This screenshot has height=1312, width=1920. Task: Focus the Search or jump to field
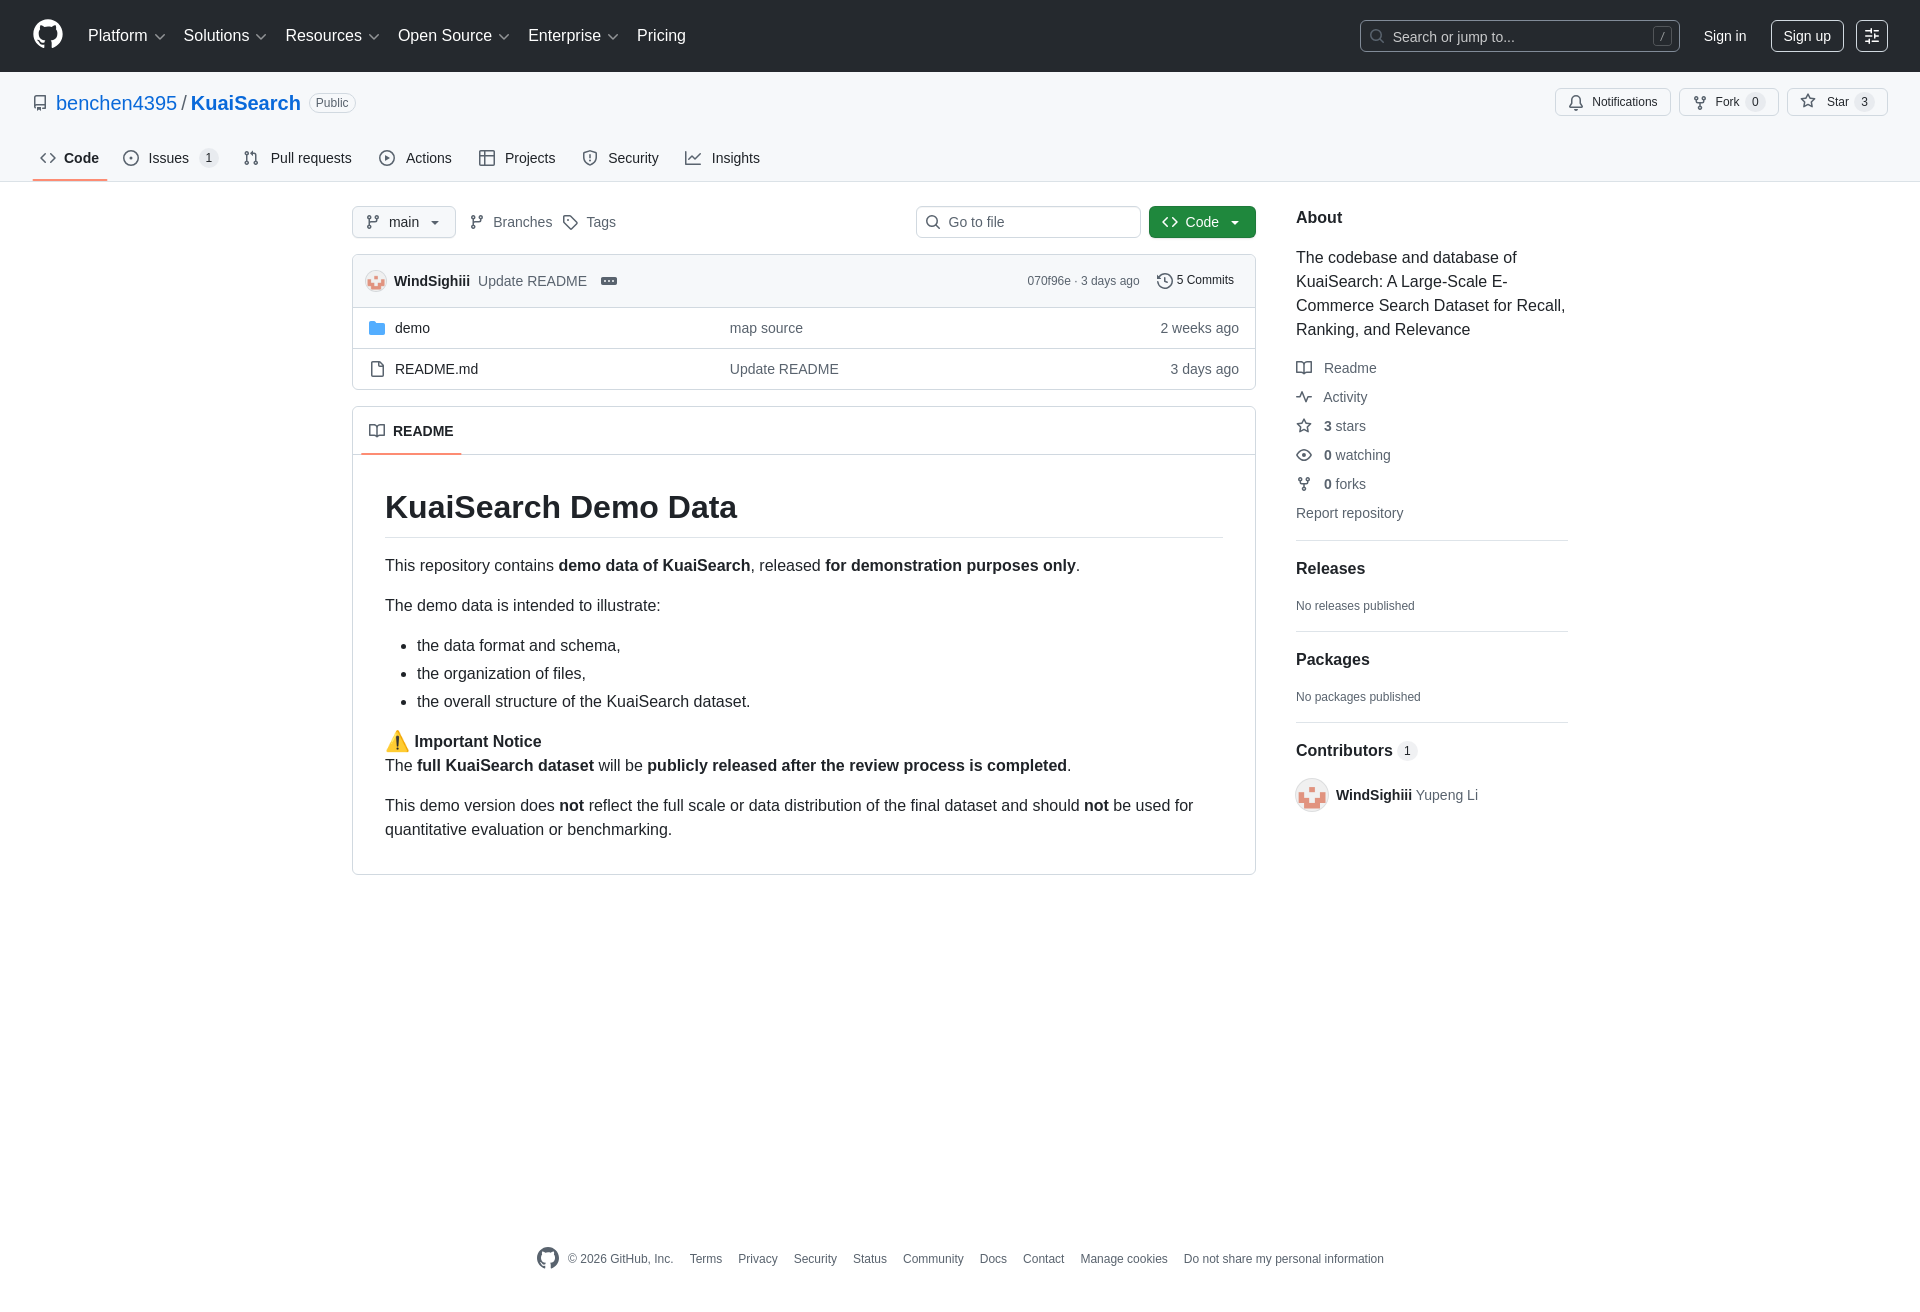[1520, 36]
